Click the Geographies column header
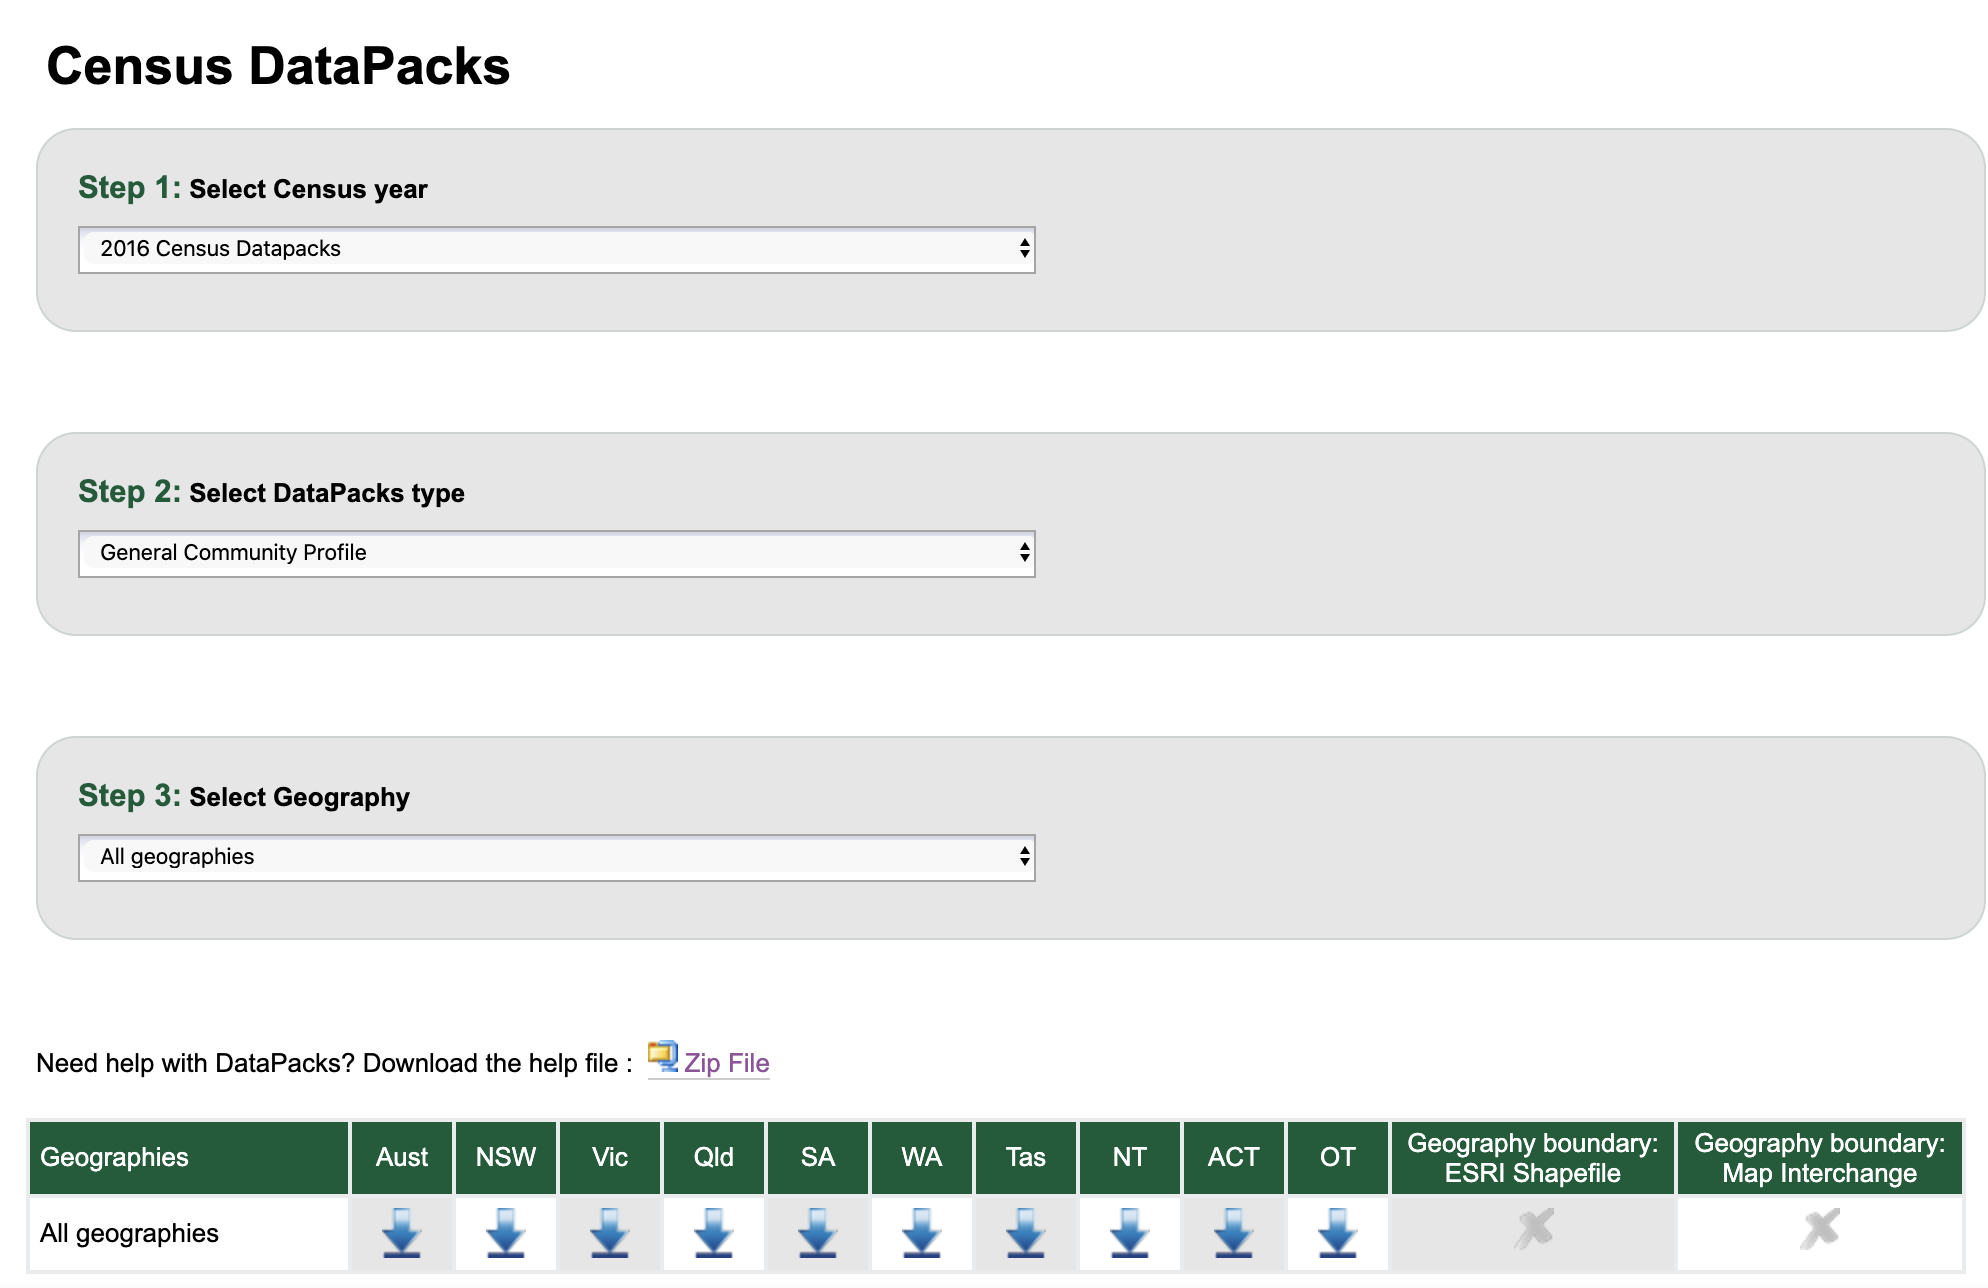The width and height of the screenshot is (1988, 1288). (188, 1157)
